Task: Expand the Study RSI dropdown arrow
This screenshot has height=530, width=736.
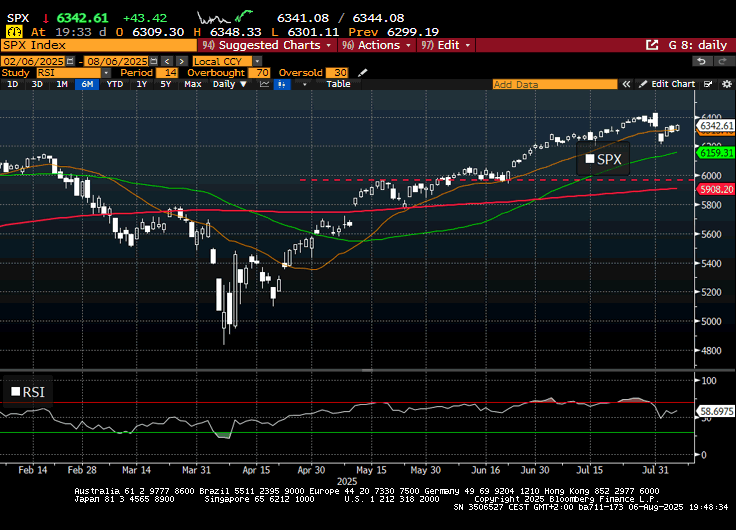Action: pyautogui.click(x=106, y=73)
